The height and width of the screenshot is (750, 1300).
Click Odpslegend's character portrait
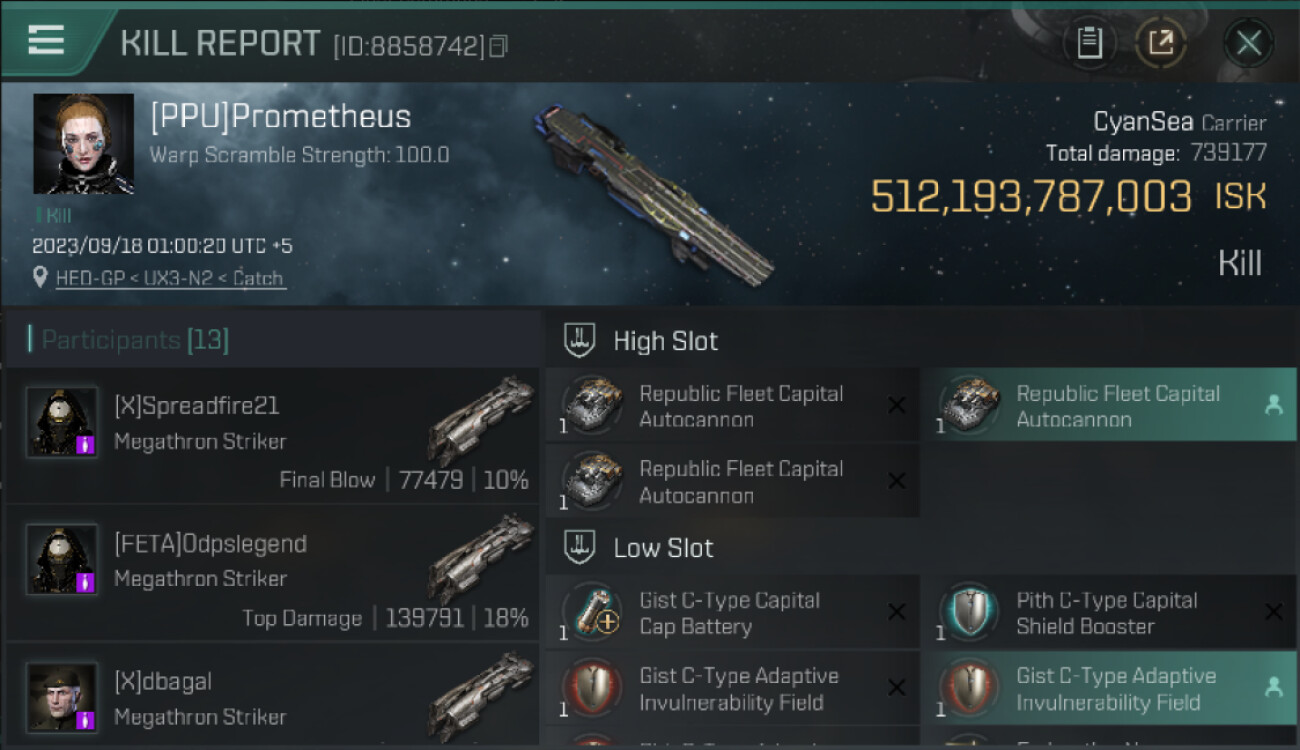point(62,559)
